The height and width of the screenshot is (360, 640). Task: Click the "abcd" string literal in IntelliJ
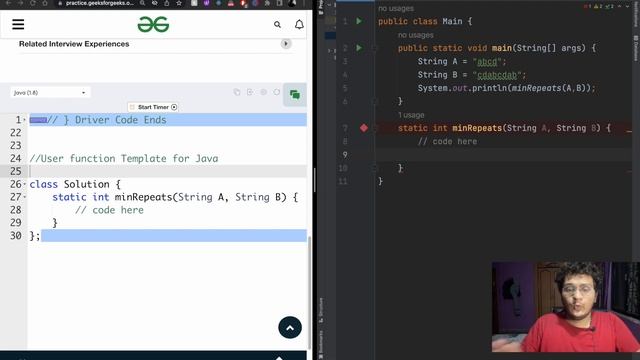tap(487, 62)
